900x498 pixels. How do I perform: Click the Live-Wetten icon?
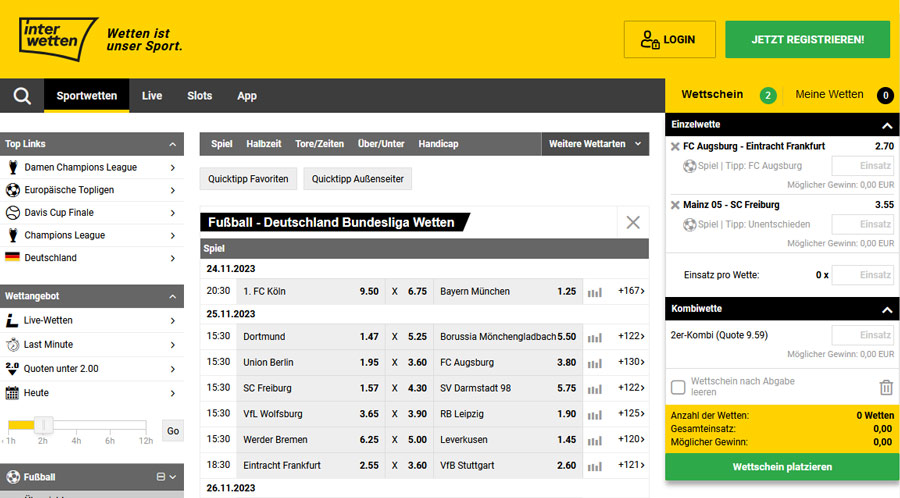pyautogui.click(x=12, y=320)
